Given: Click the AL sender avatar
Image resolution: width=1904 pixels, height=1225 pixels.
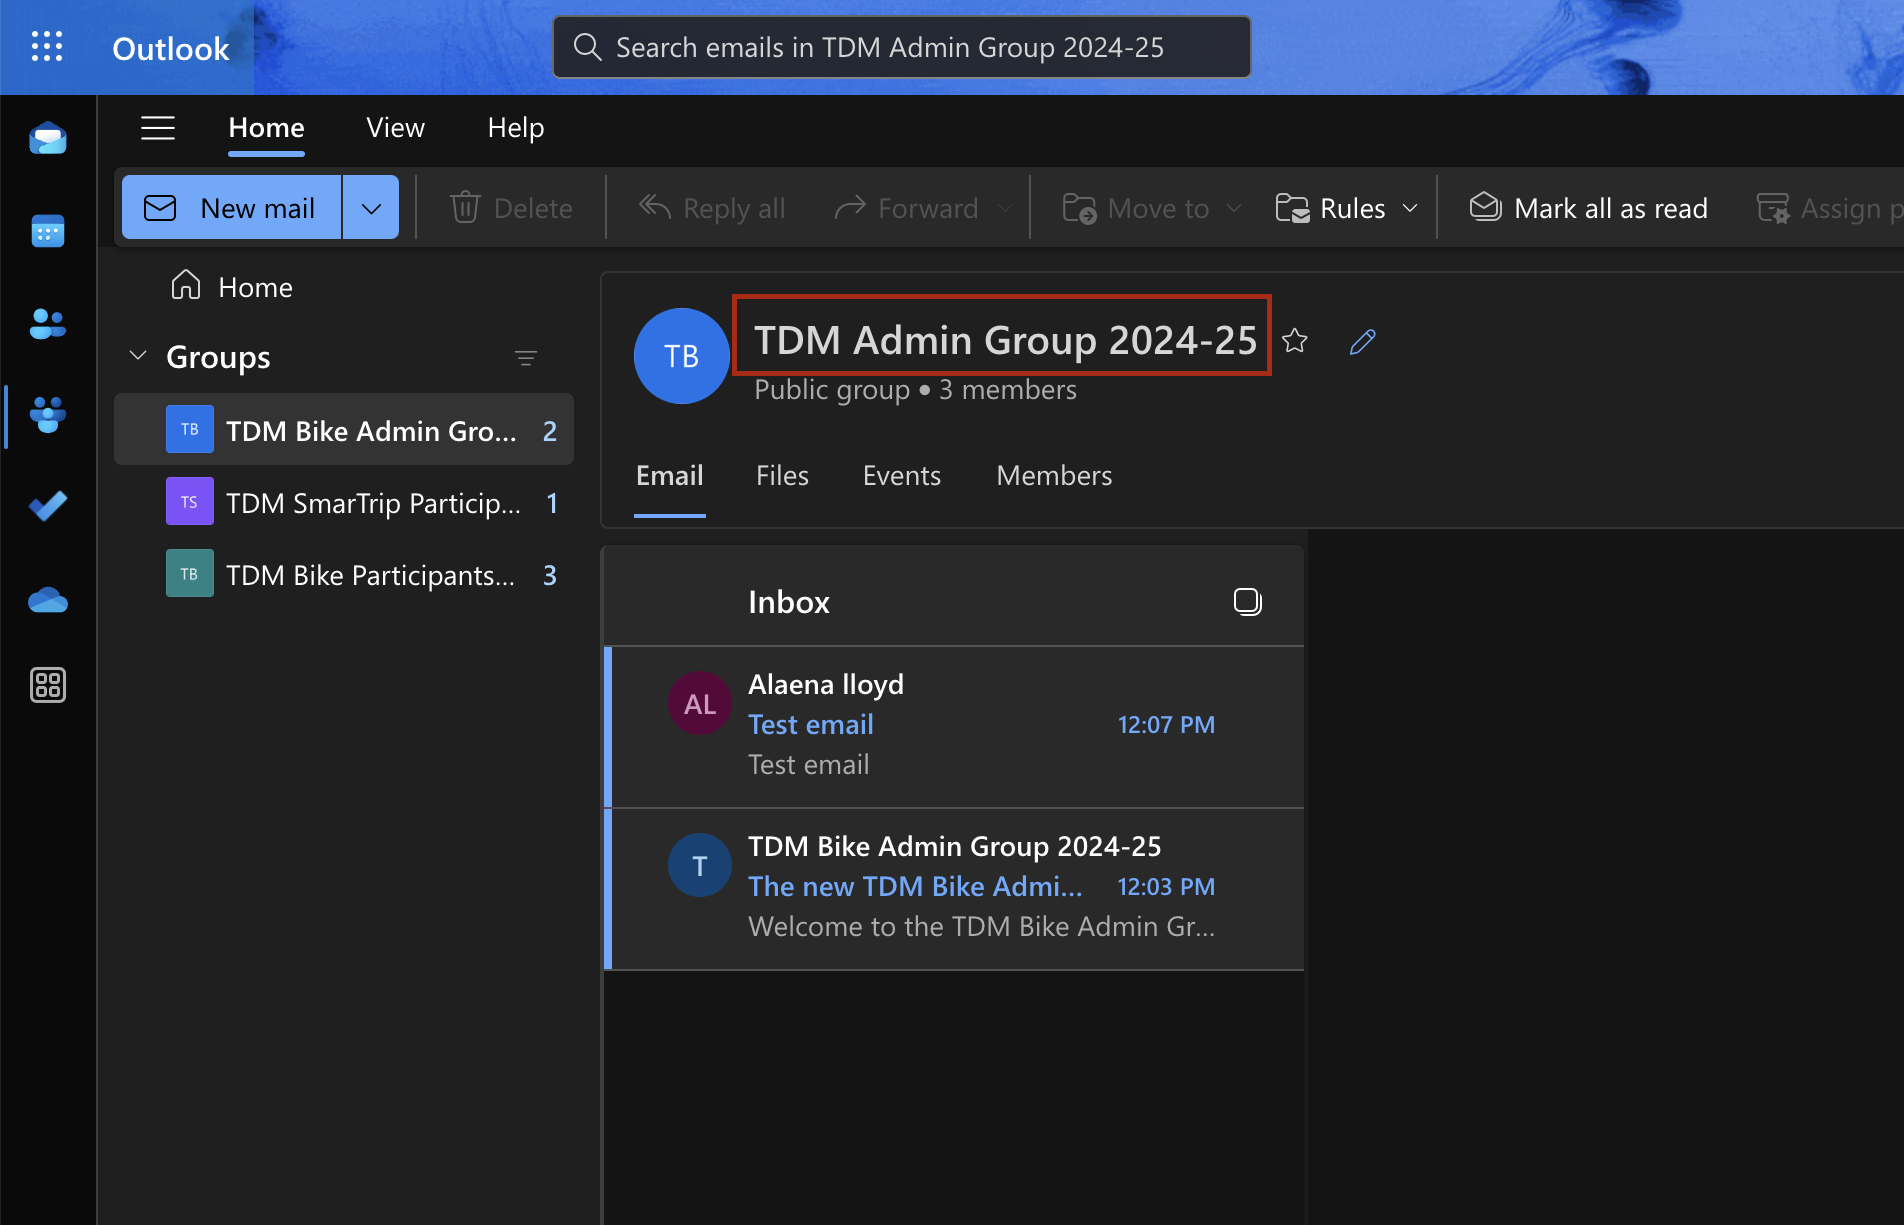Looking at the screenshot, I should pos(700,703).
